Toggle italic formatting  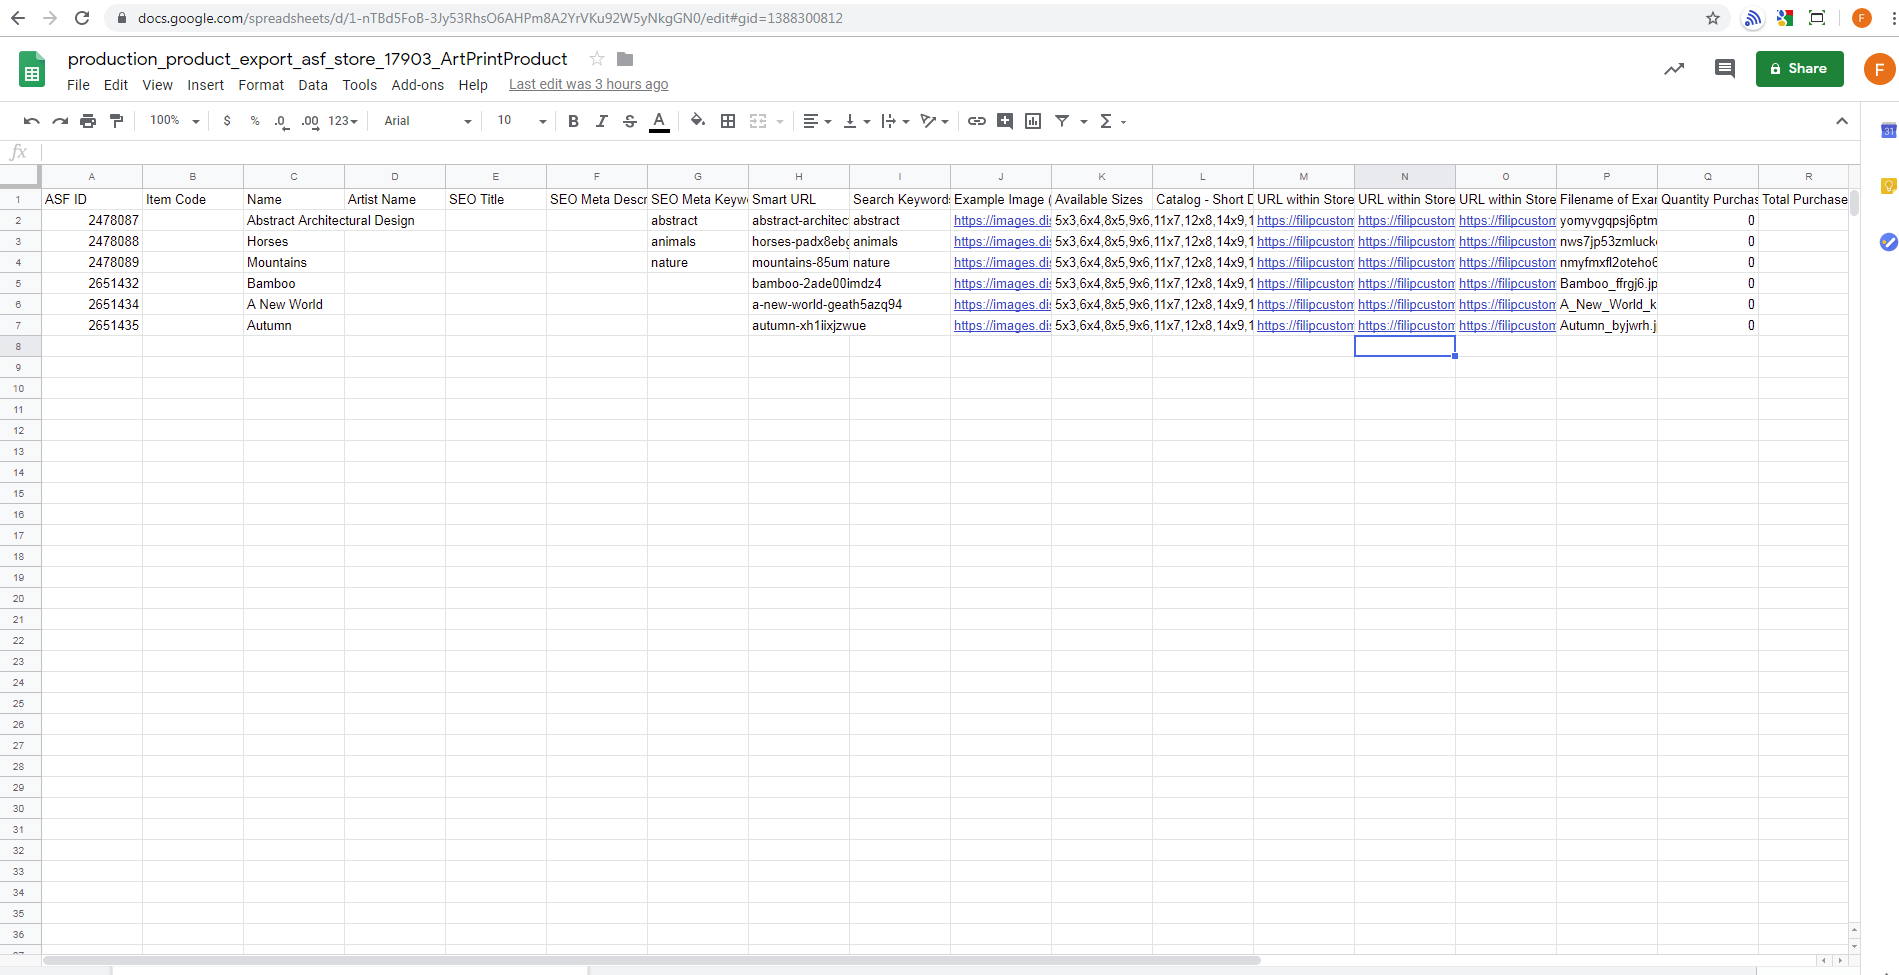[x=601, y=121]
